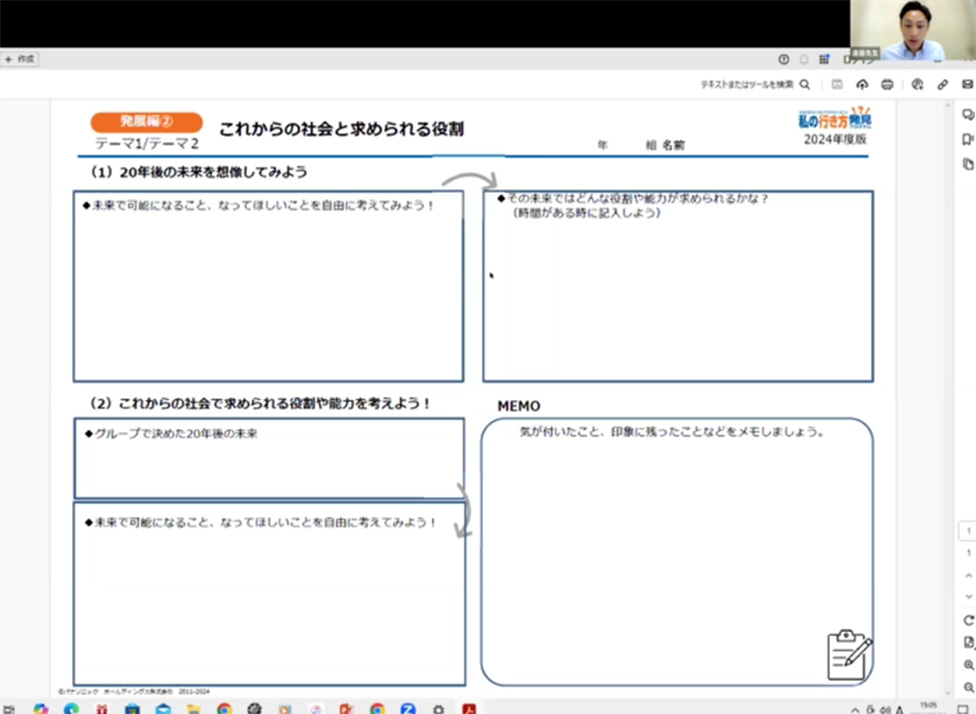
Task: Open the bookmarks panel icon
Action: tap(968, 139)
